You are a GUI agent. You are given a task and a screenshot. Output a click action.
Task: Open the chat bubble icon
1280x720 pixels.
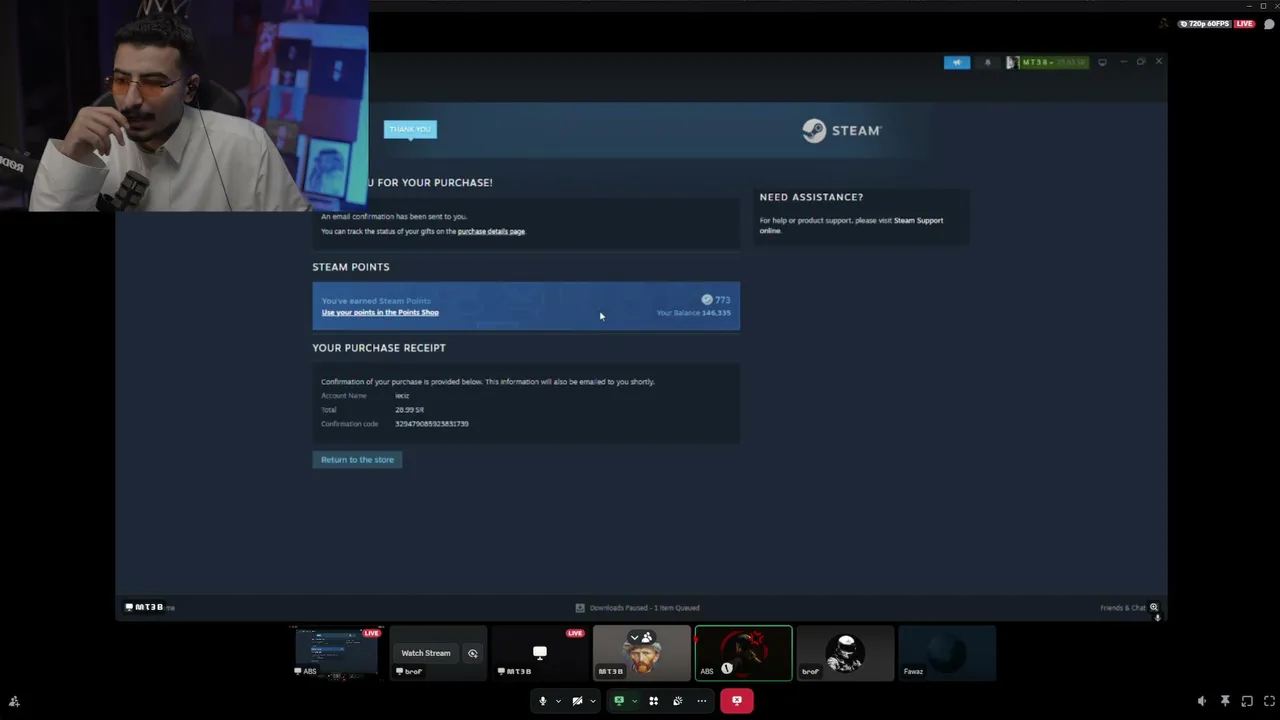click(1269, 24)
